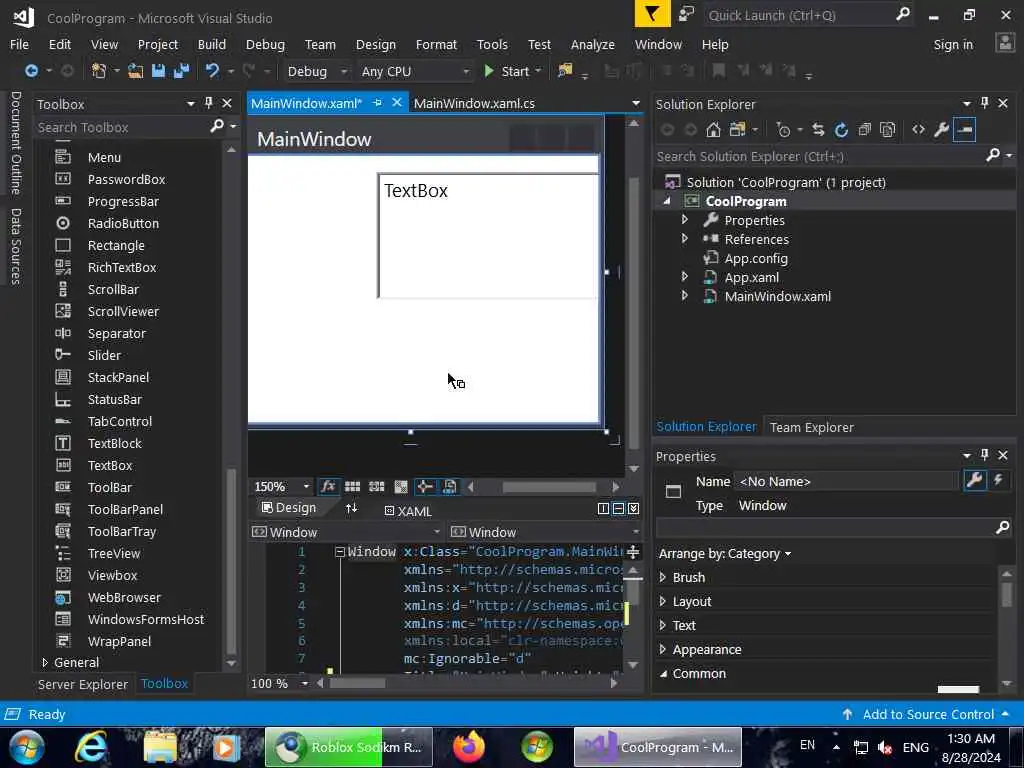
Task: Open Firefox from the taskbar
Action: (468, 747)
